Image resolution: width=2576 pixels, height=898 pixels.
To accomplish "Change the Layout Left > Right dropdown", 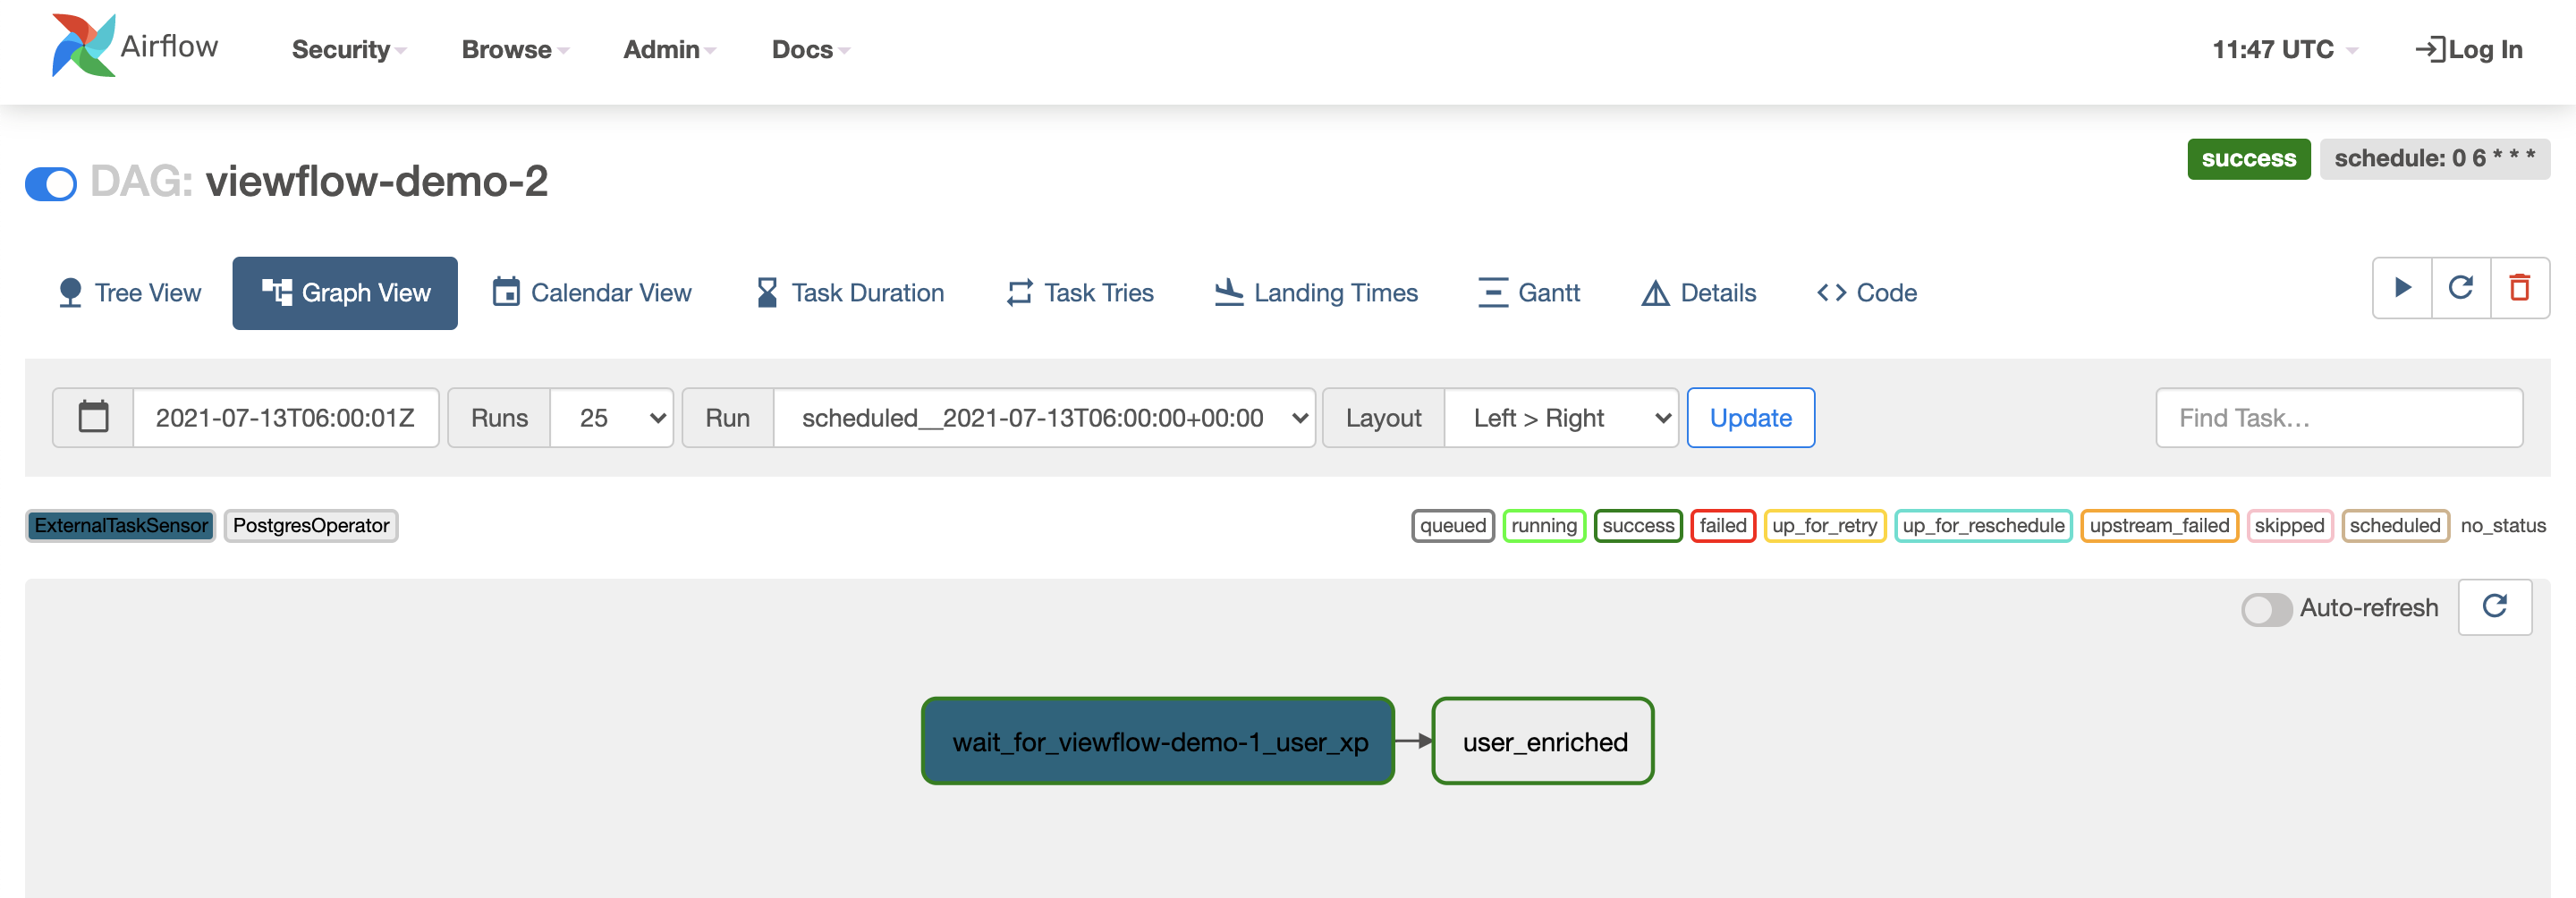I will 1561,417.
